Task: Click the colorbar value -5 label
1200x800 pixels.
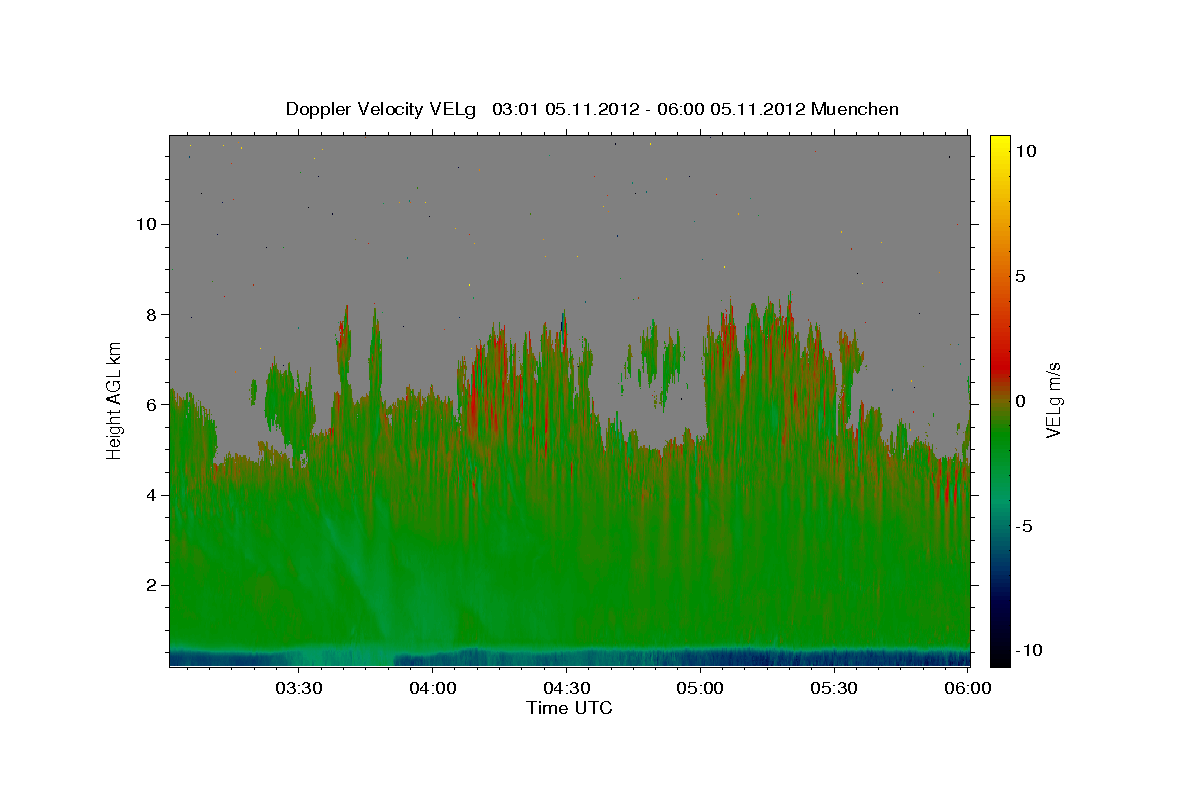Action: pos(1023,526)
